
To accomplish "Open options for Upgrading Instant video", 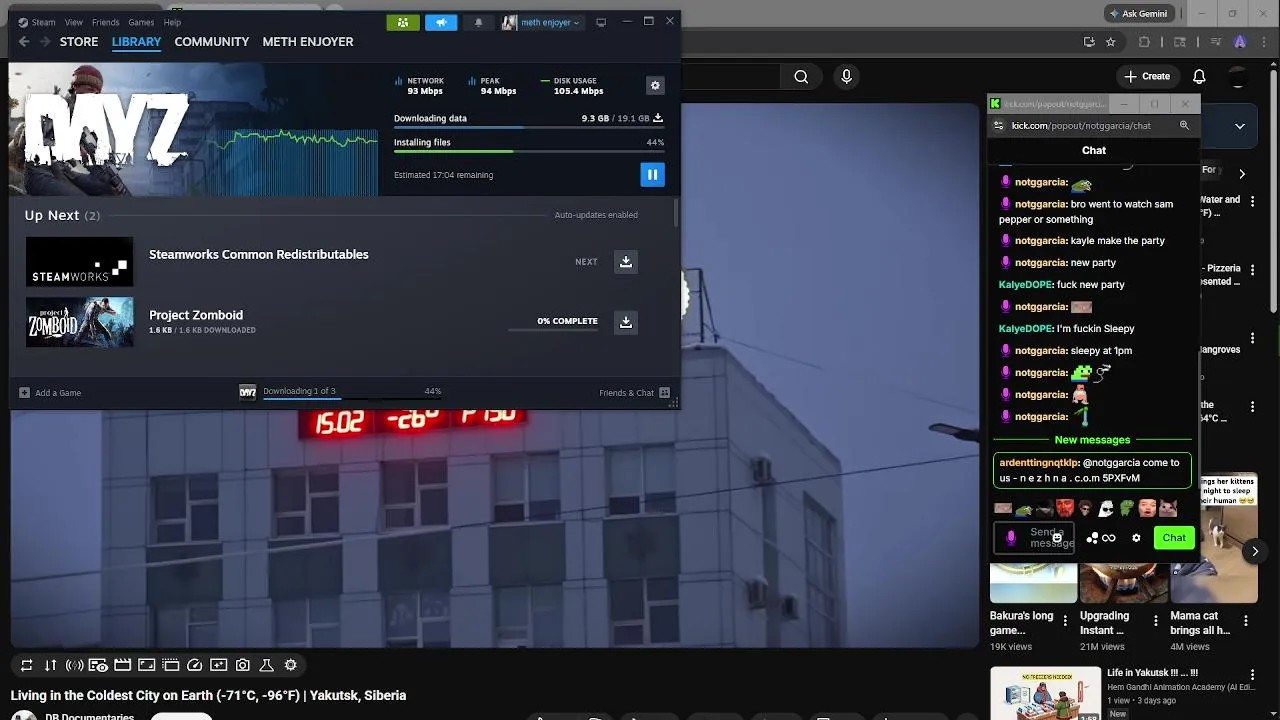I will pyautogui.click(x=1156, y=621).
